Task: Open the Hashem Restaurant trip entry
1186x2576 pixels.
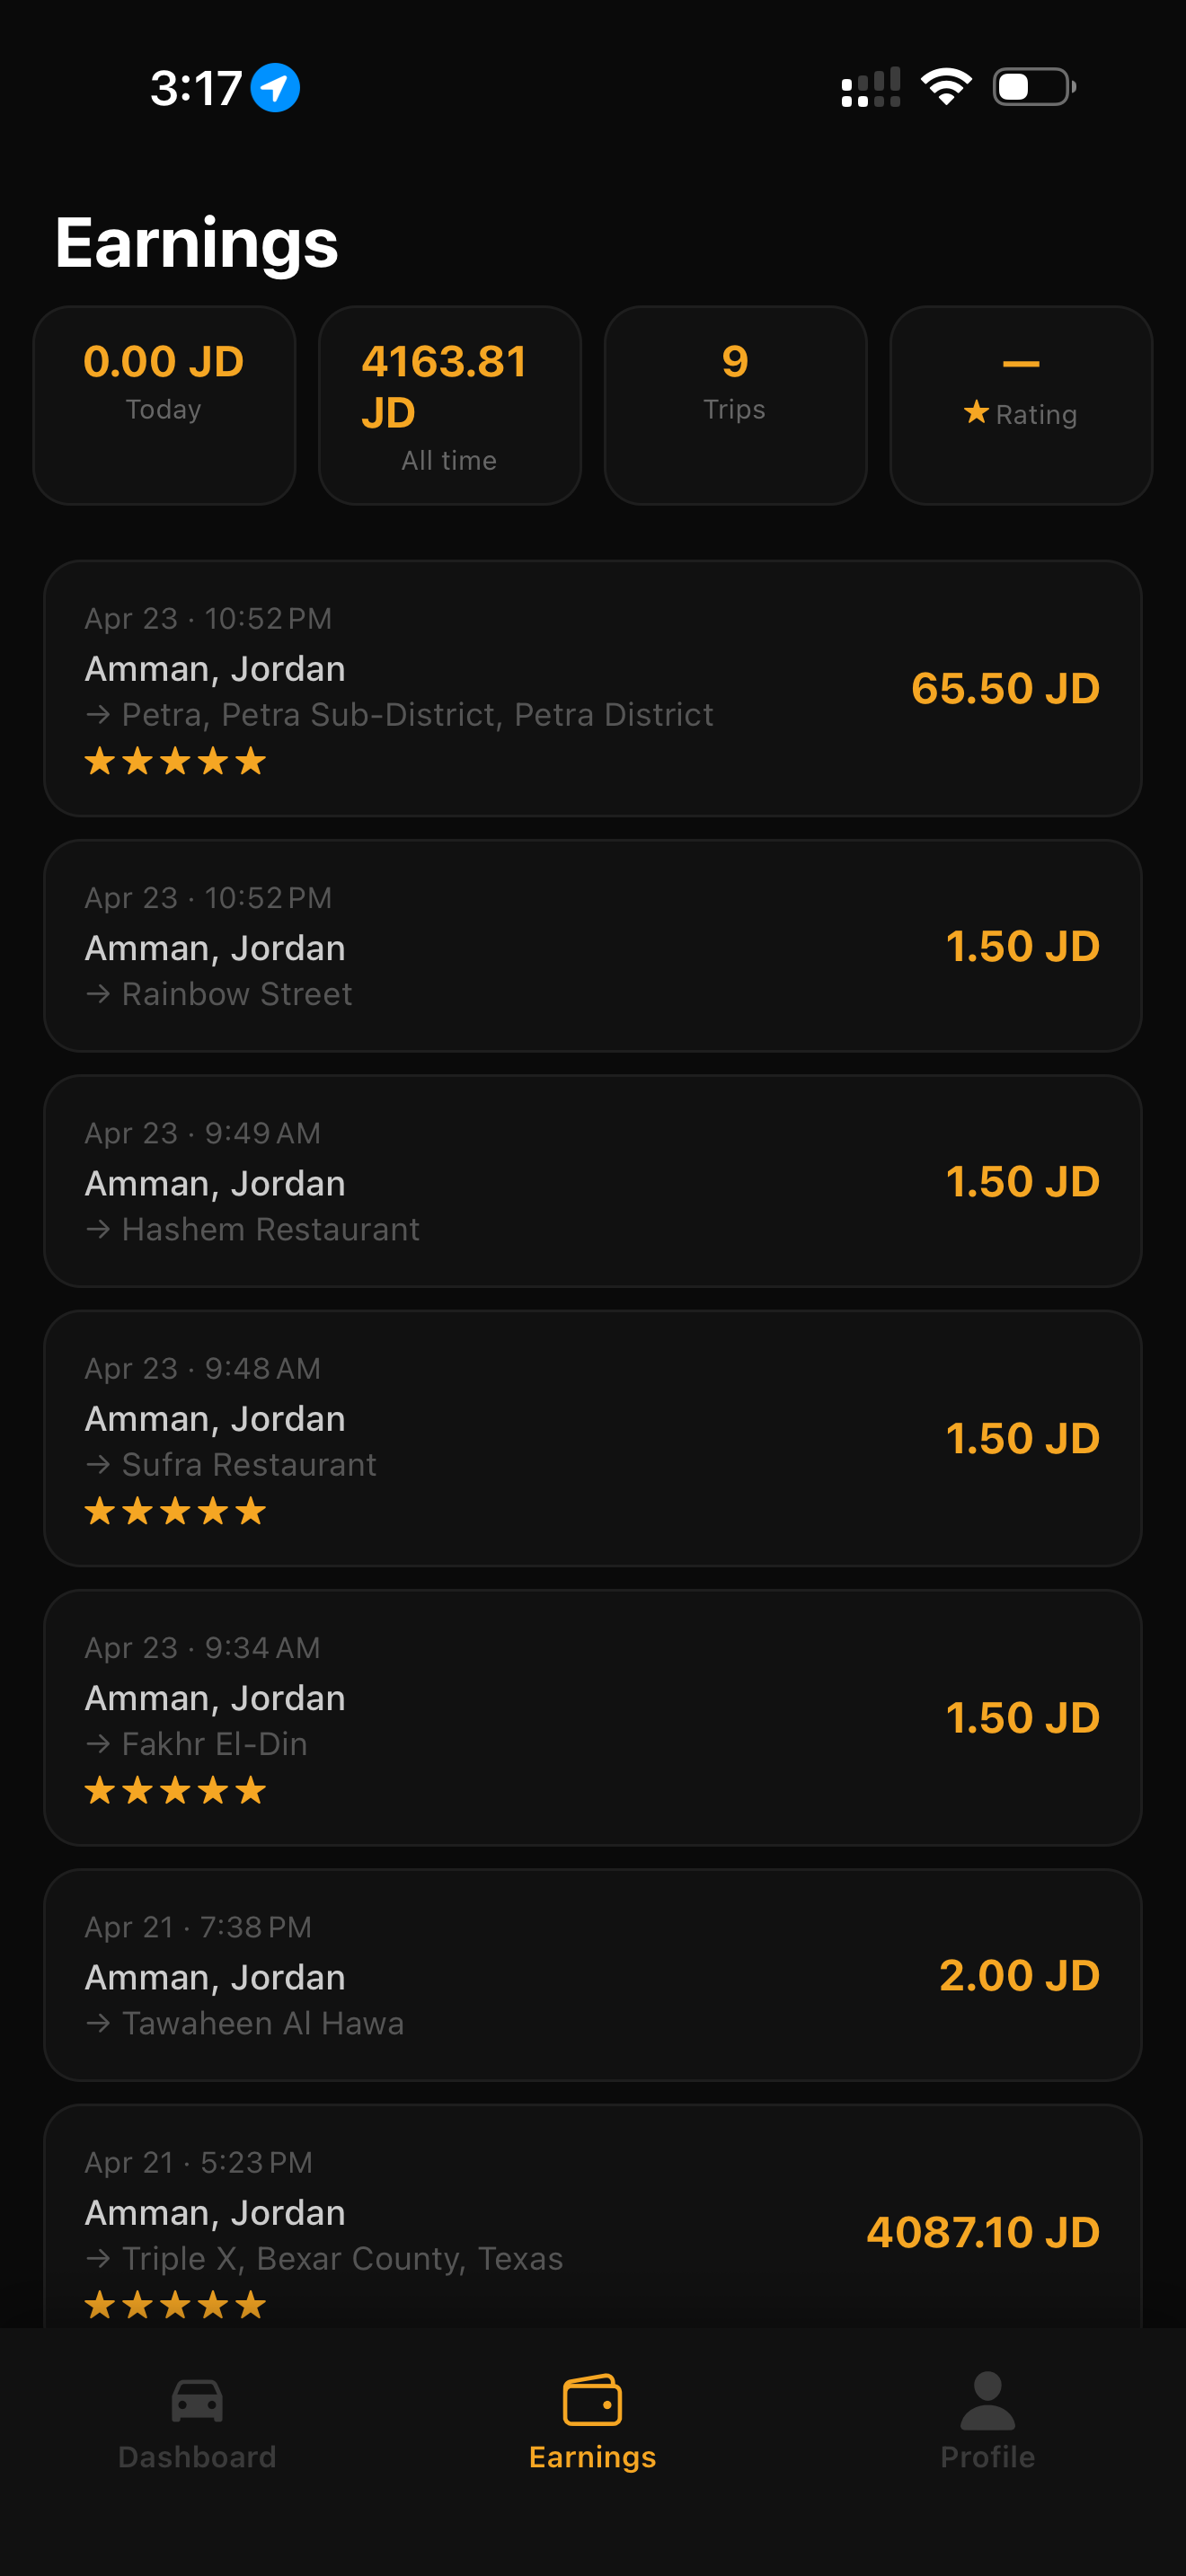Action: point(592,1181)
